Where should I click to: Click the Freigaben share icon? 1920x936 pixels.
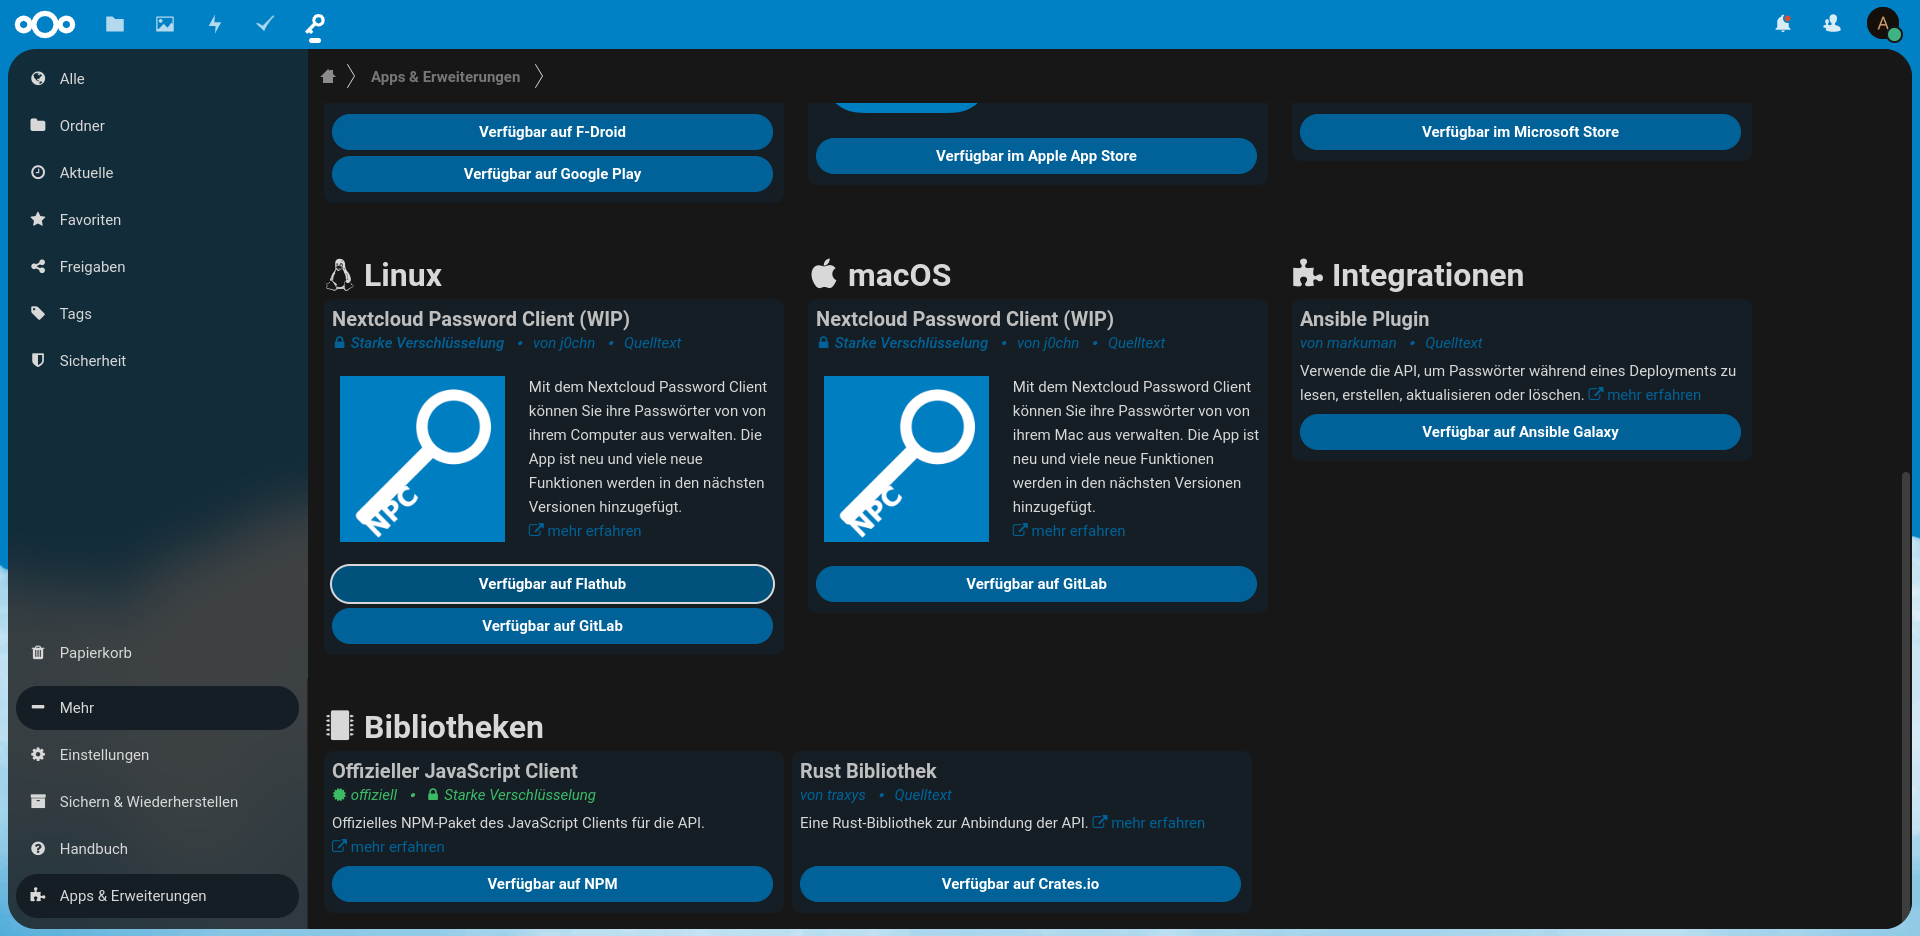pyautogui.click(x=38, y=266)
